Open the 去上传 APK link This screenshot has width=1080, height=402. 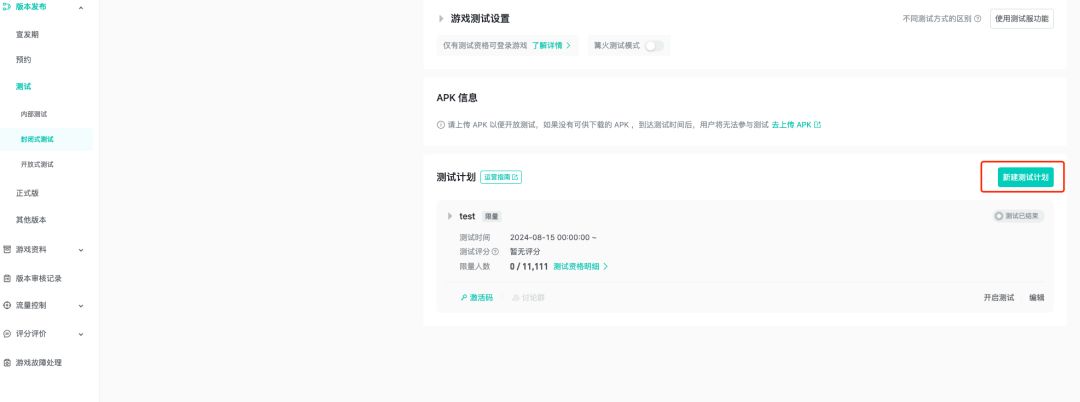[x=797, y=125]
